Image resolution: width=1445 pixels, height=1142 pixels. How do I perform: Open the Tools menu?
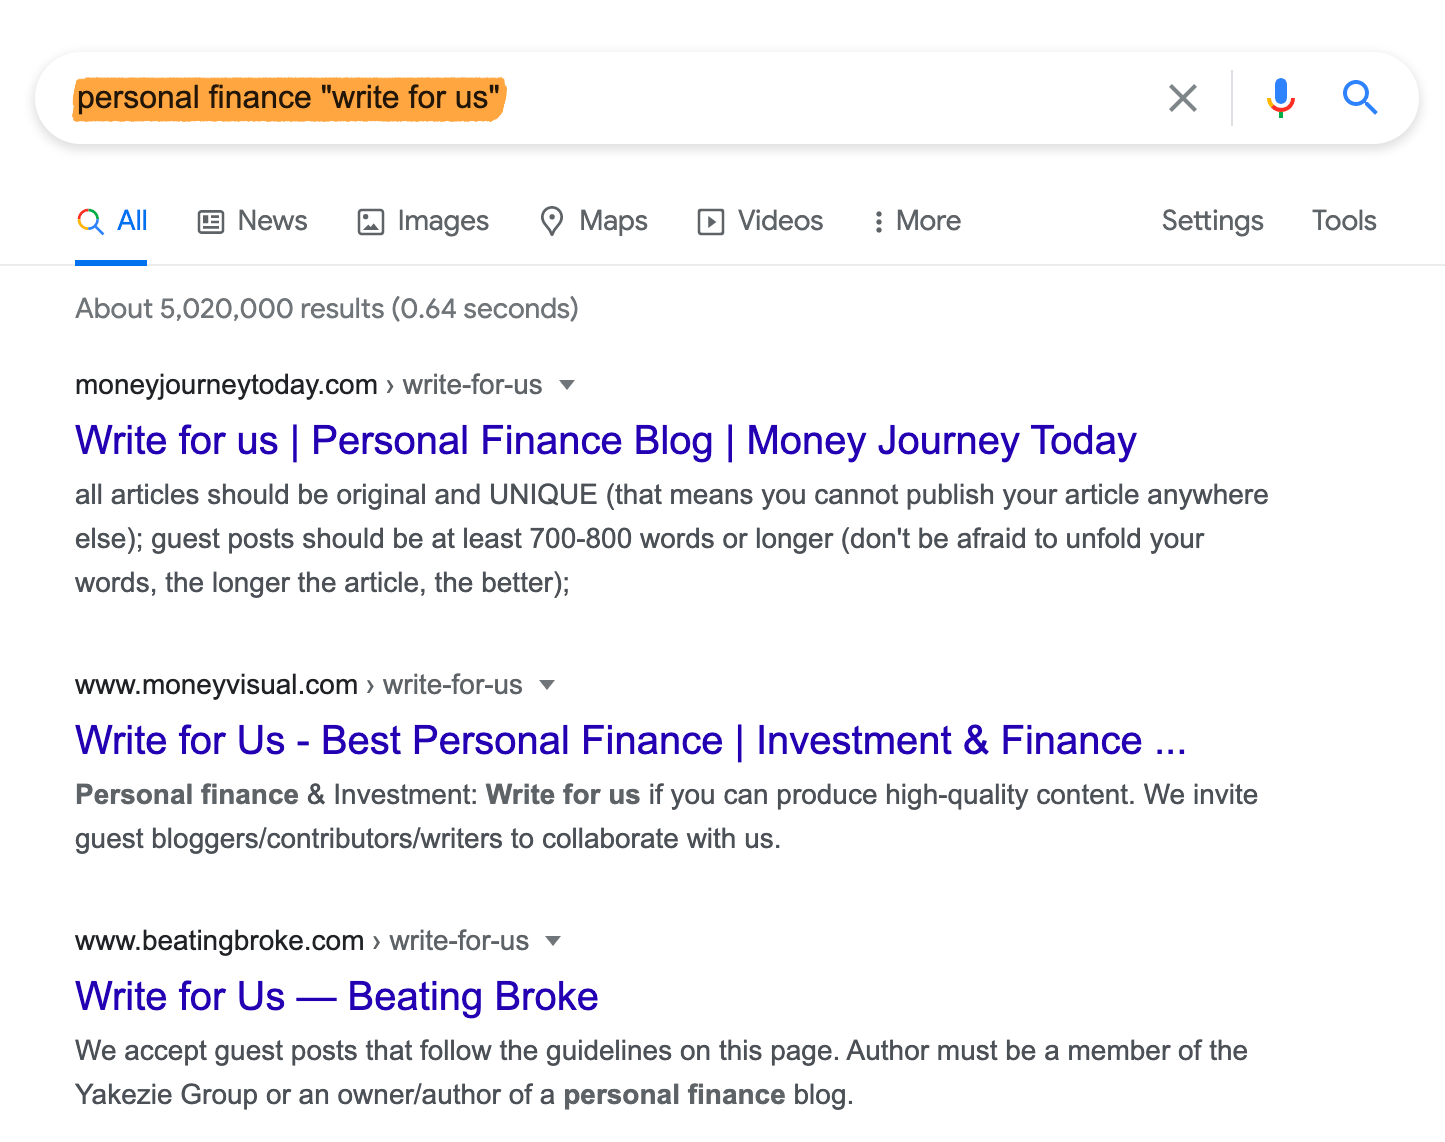[x=1344, y=221]
